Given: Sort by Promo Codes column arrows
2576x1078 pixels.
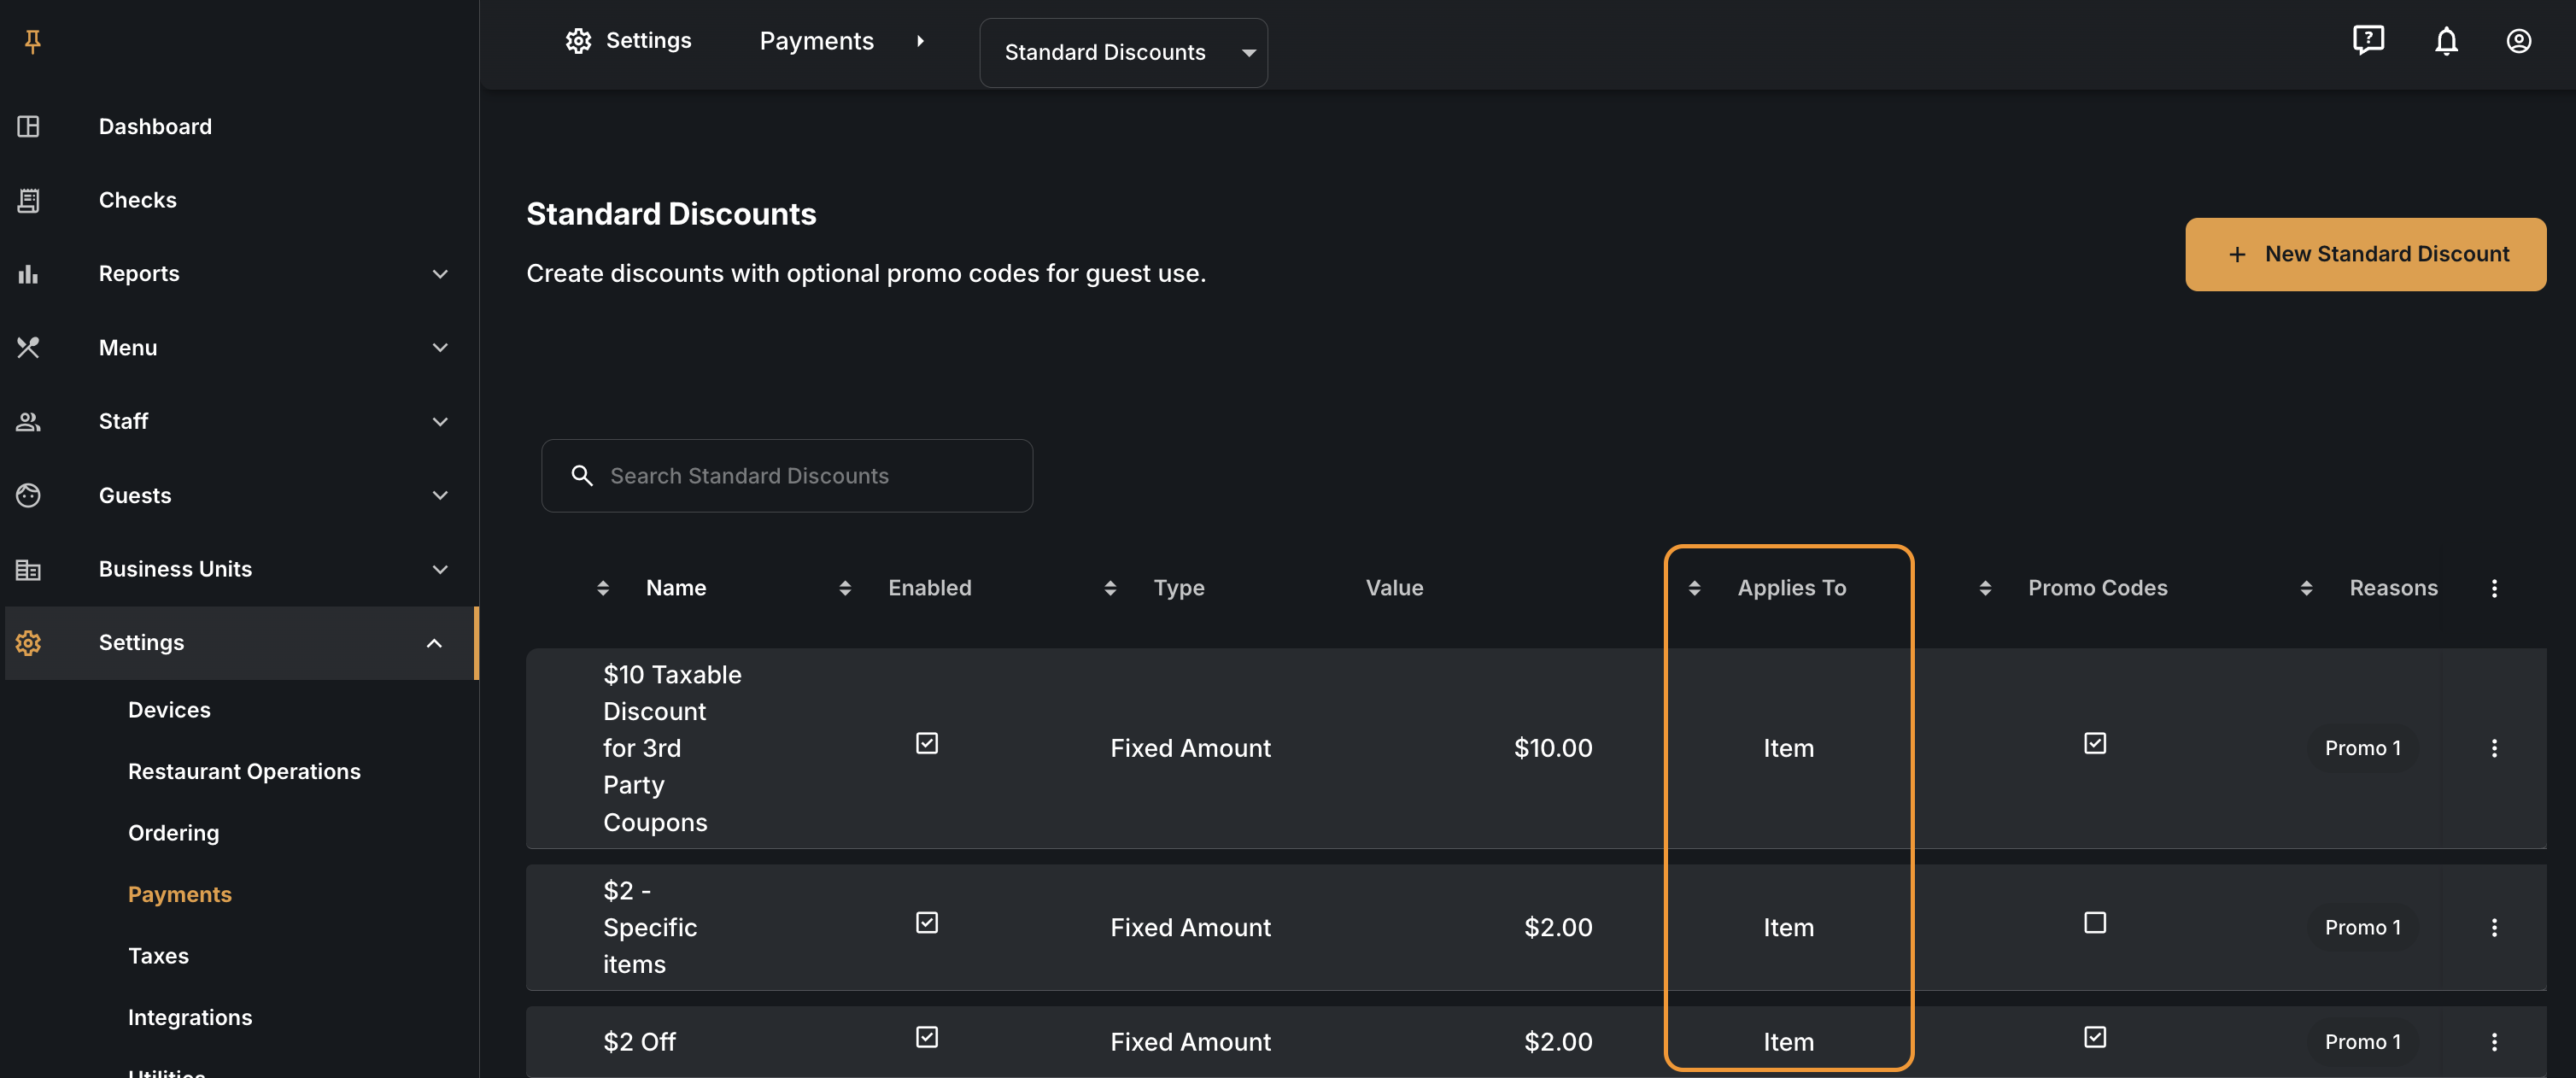Looking at the screenshot, I should pyautogui.click(x=1985, y=588).
